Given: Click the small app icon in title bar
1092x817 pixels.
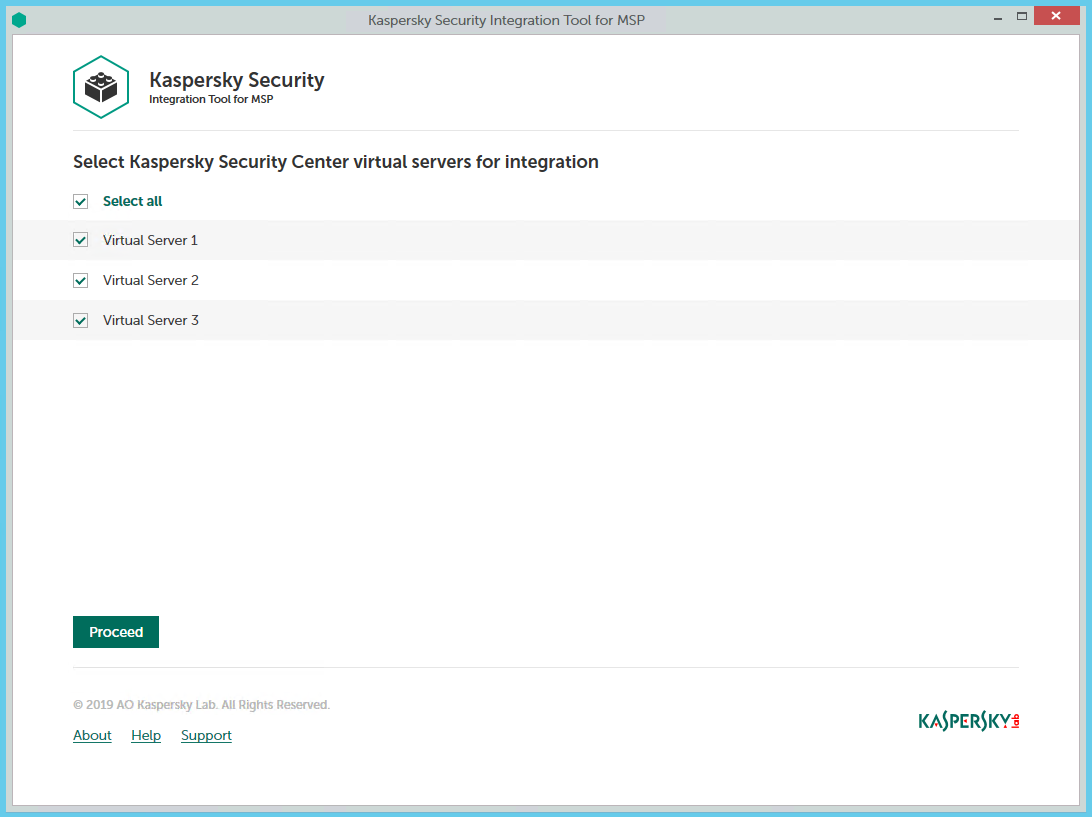Looking at the screenshot, I should click(19, 20).
